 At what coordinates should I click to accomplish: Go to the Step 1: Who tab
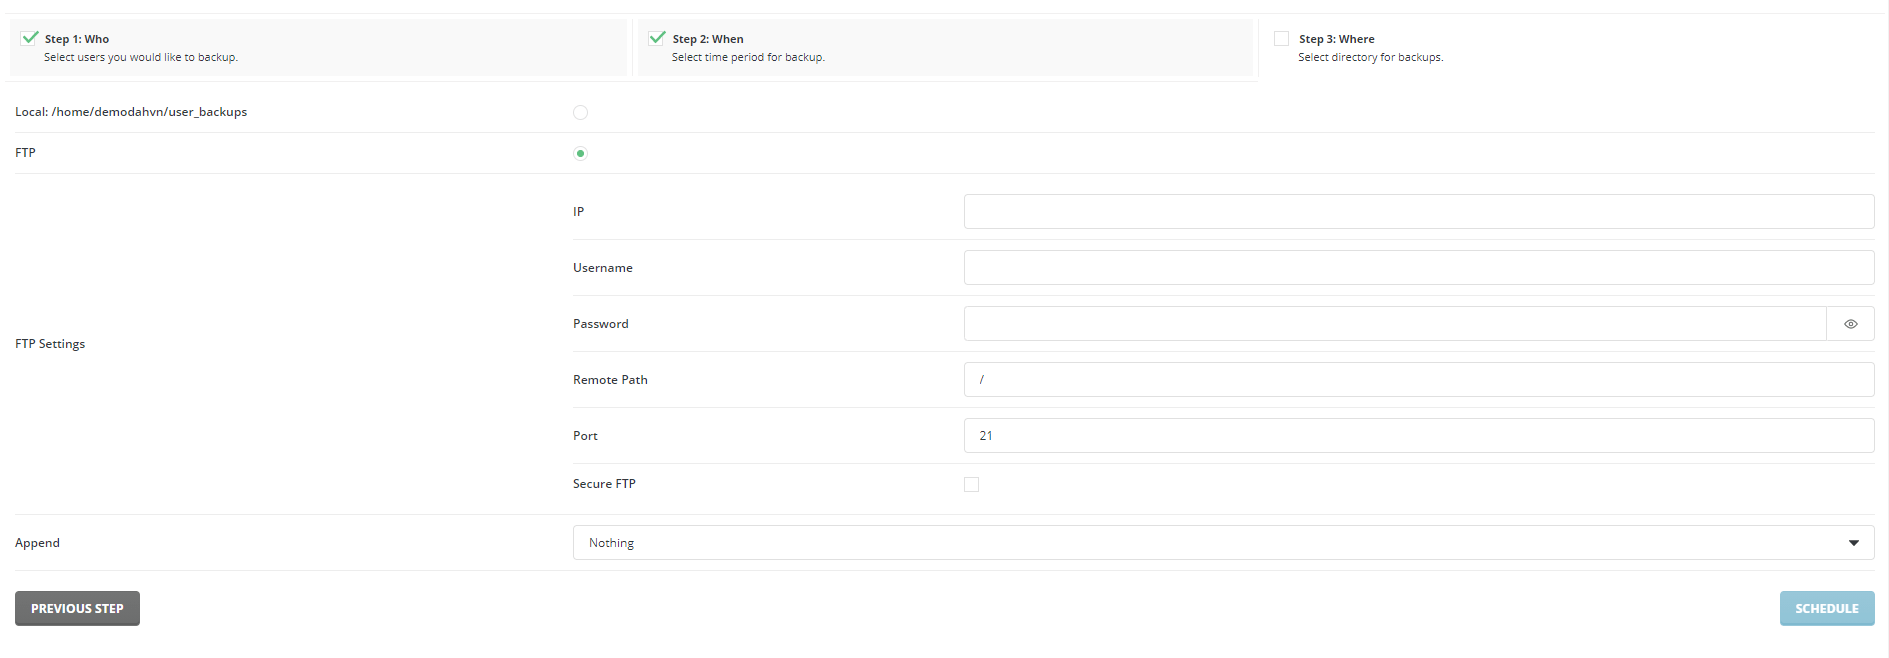pyautogui.click(x=318, y=48)
